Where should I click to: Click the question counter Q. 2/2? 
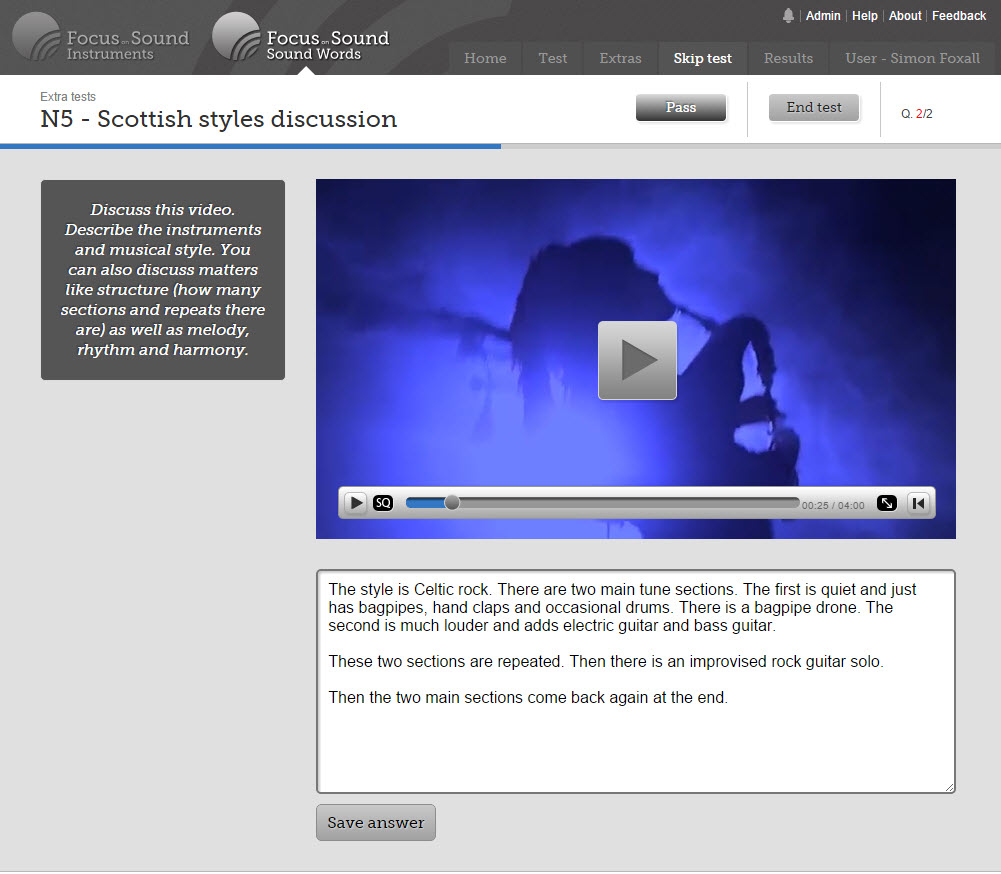(916, 114)
